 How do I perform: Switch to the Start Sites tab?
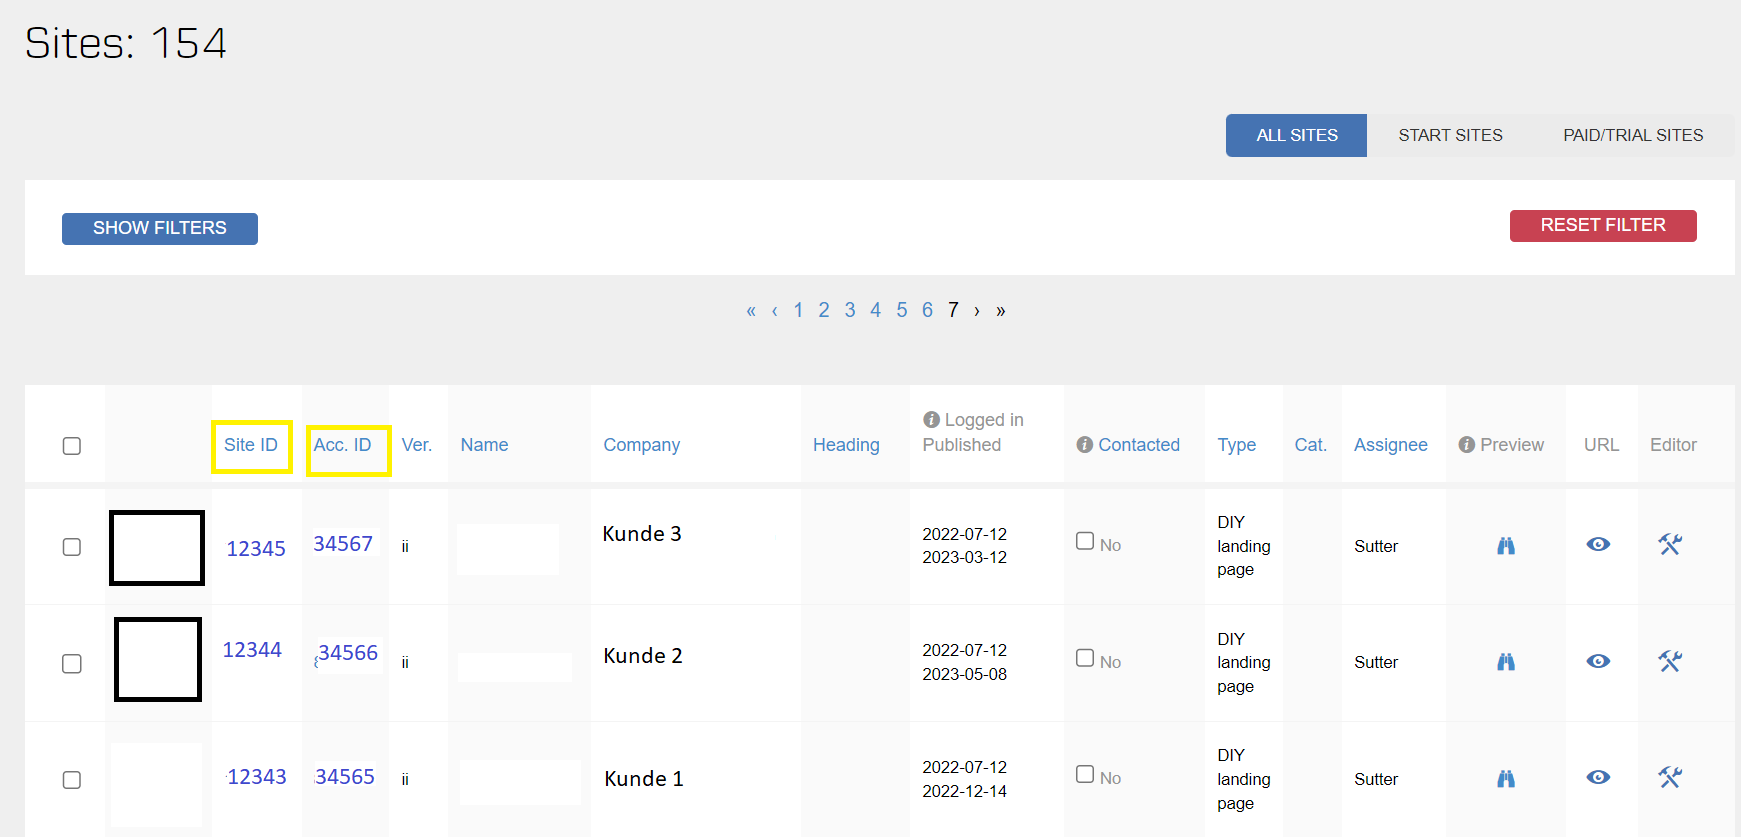[x=1450, y=135]
